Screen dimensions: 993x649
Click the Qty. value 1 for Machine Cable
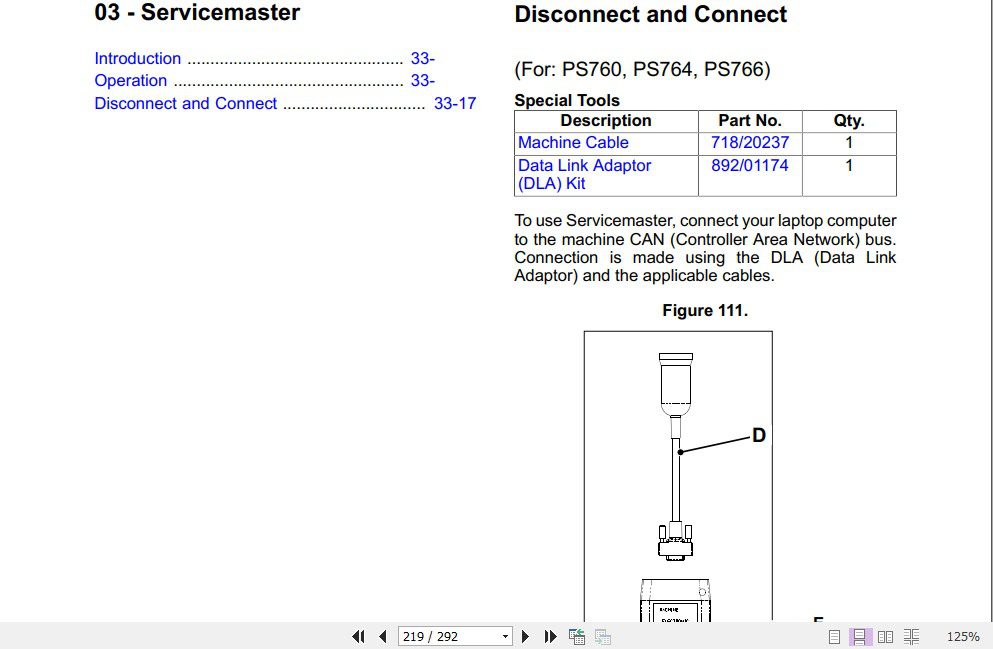(x=849, y=142)
